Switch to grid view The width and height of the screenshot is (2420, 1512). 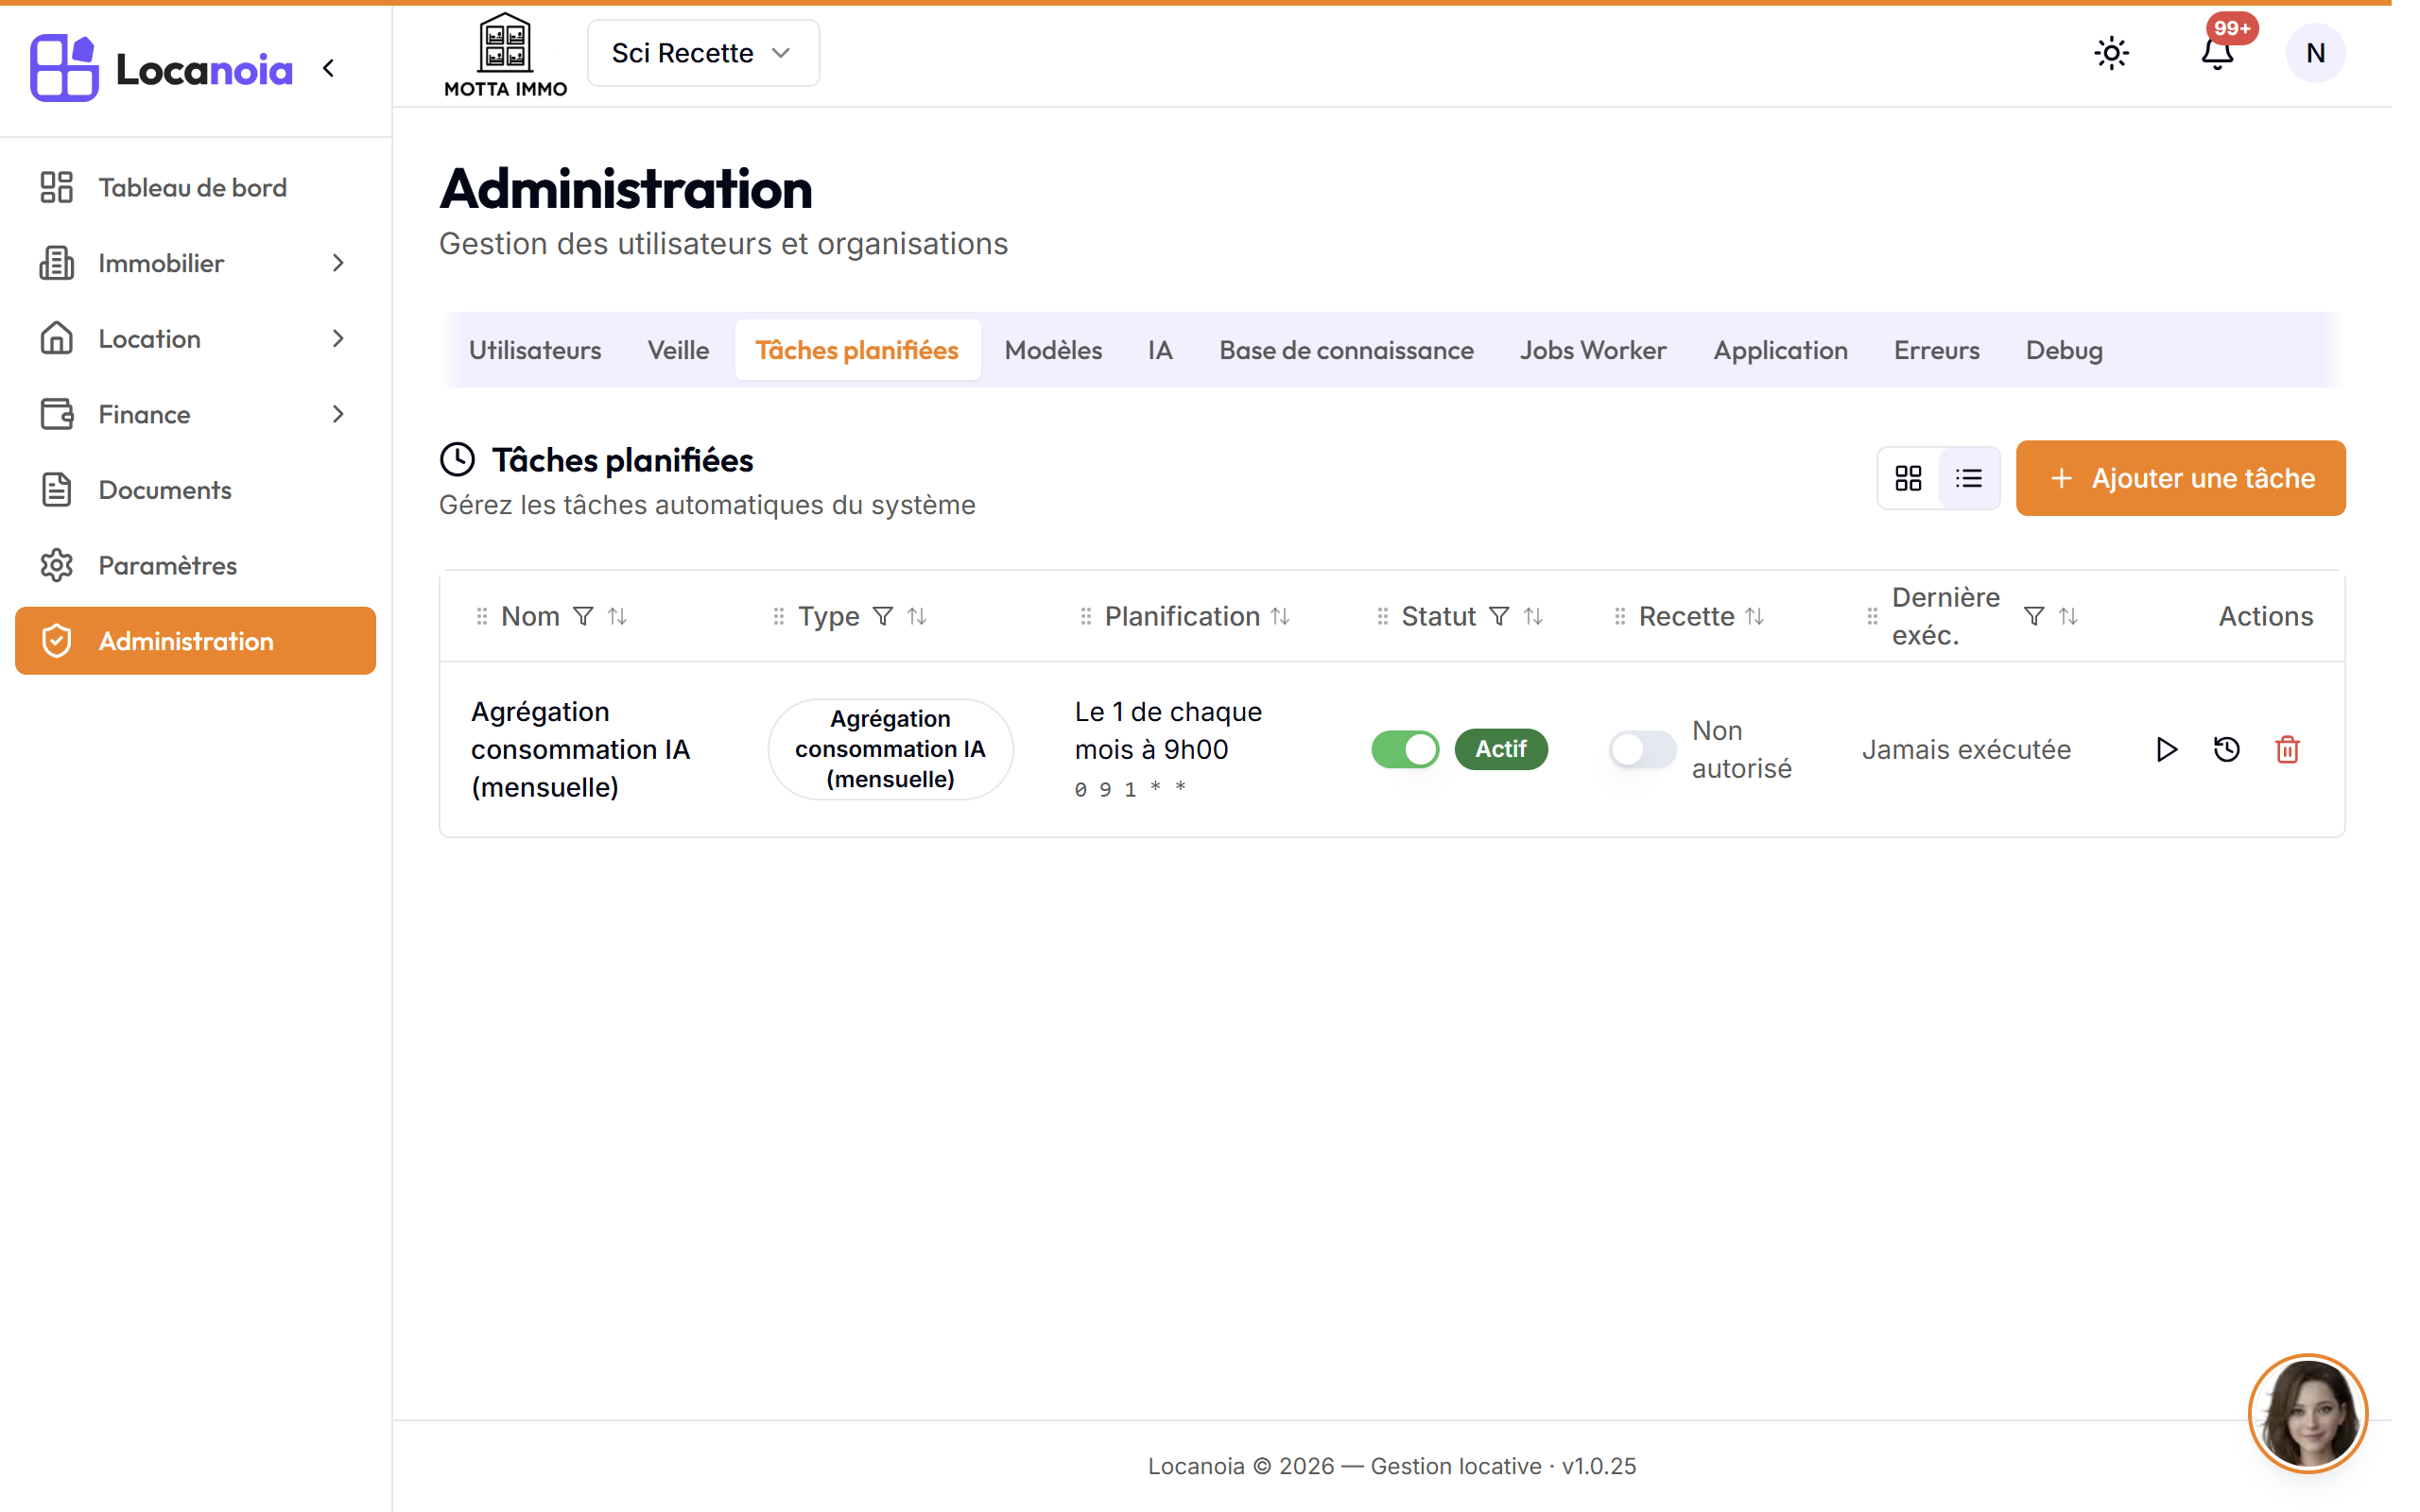1908,478
